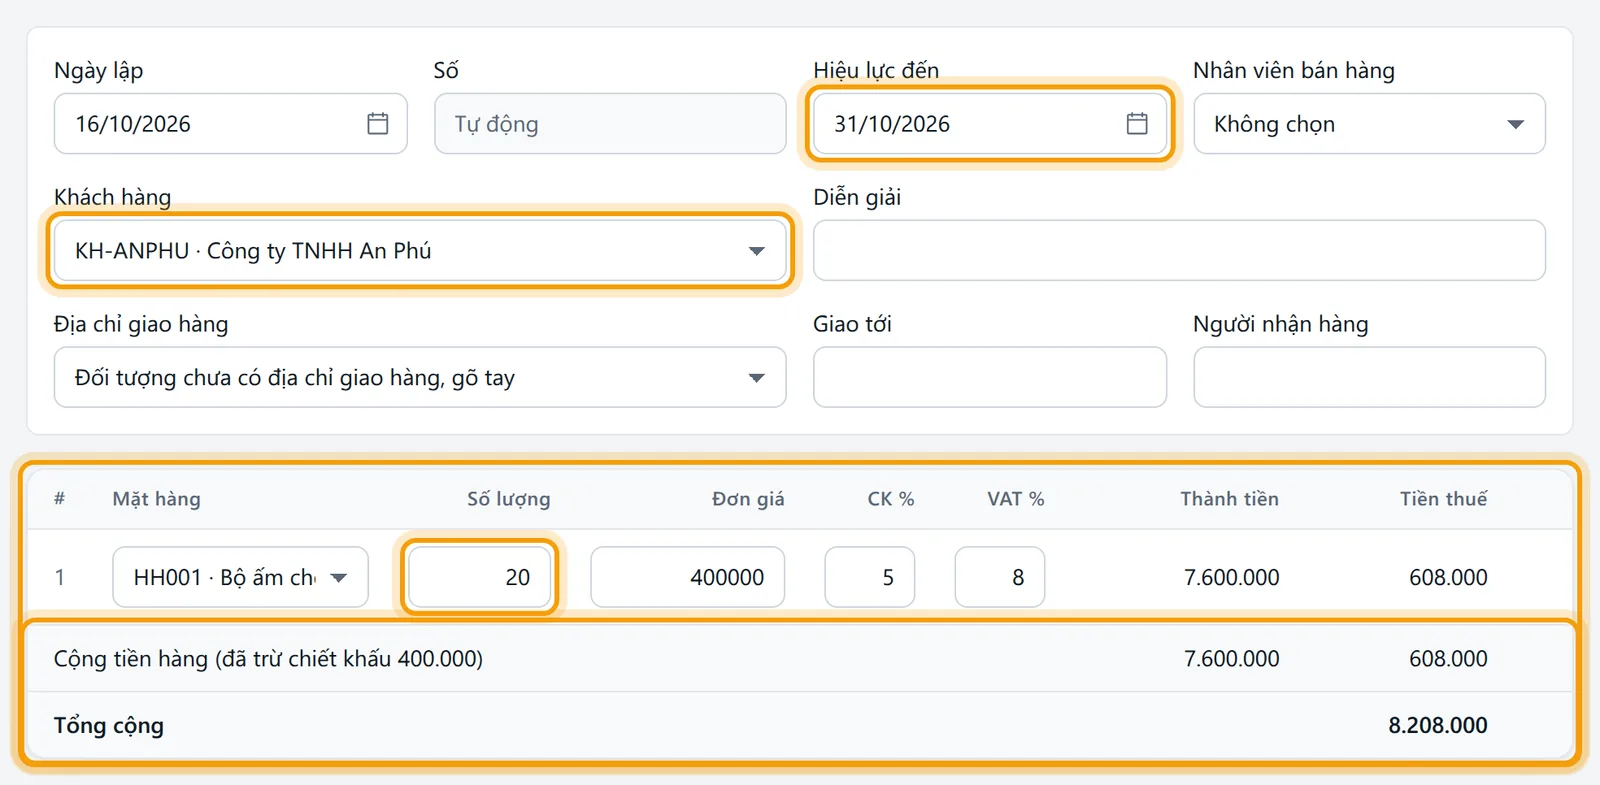Image resolution: width=1600 pixels, height=785 pixels.
Task: Click the Khách hàng field label
Action: (x=112, y=197)
